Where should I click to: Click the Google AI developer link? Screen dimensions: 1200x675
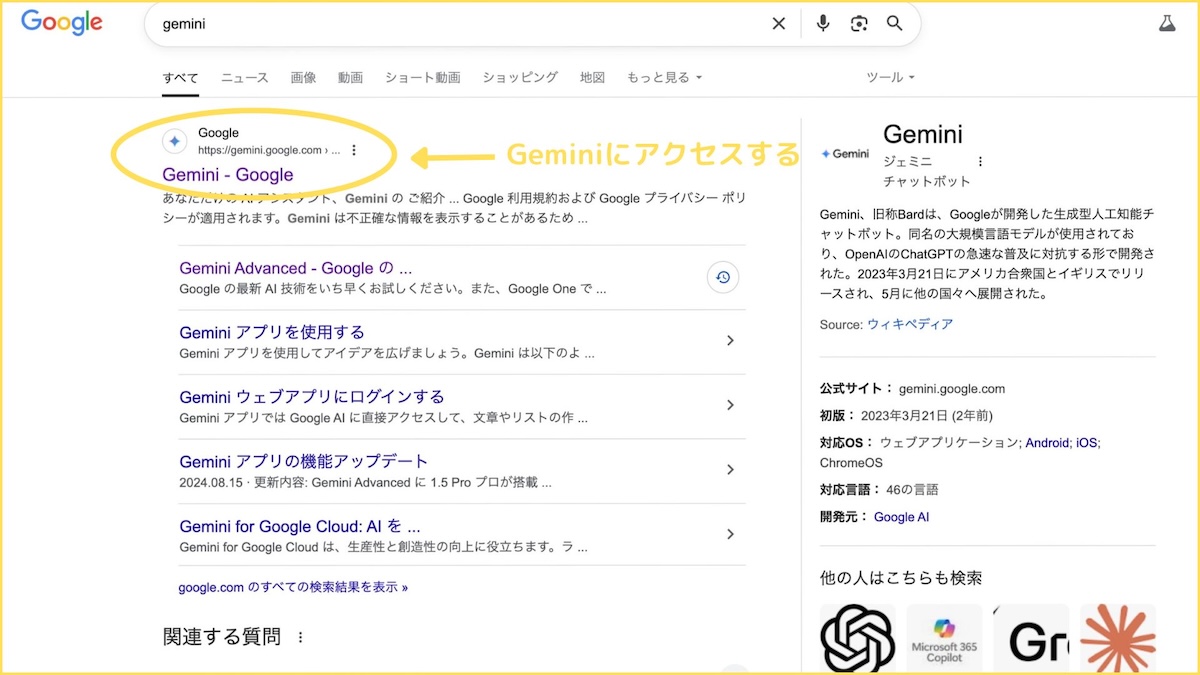901,517
